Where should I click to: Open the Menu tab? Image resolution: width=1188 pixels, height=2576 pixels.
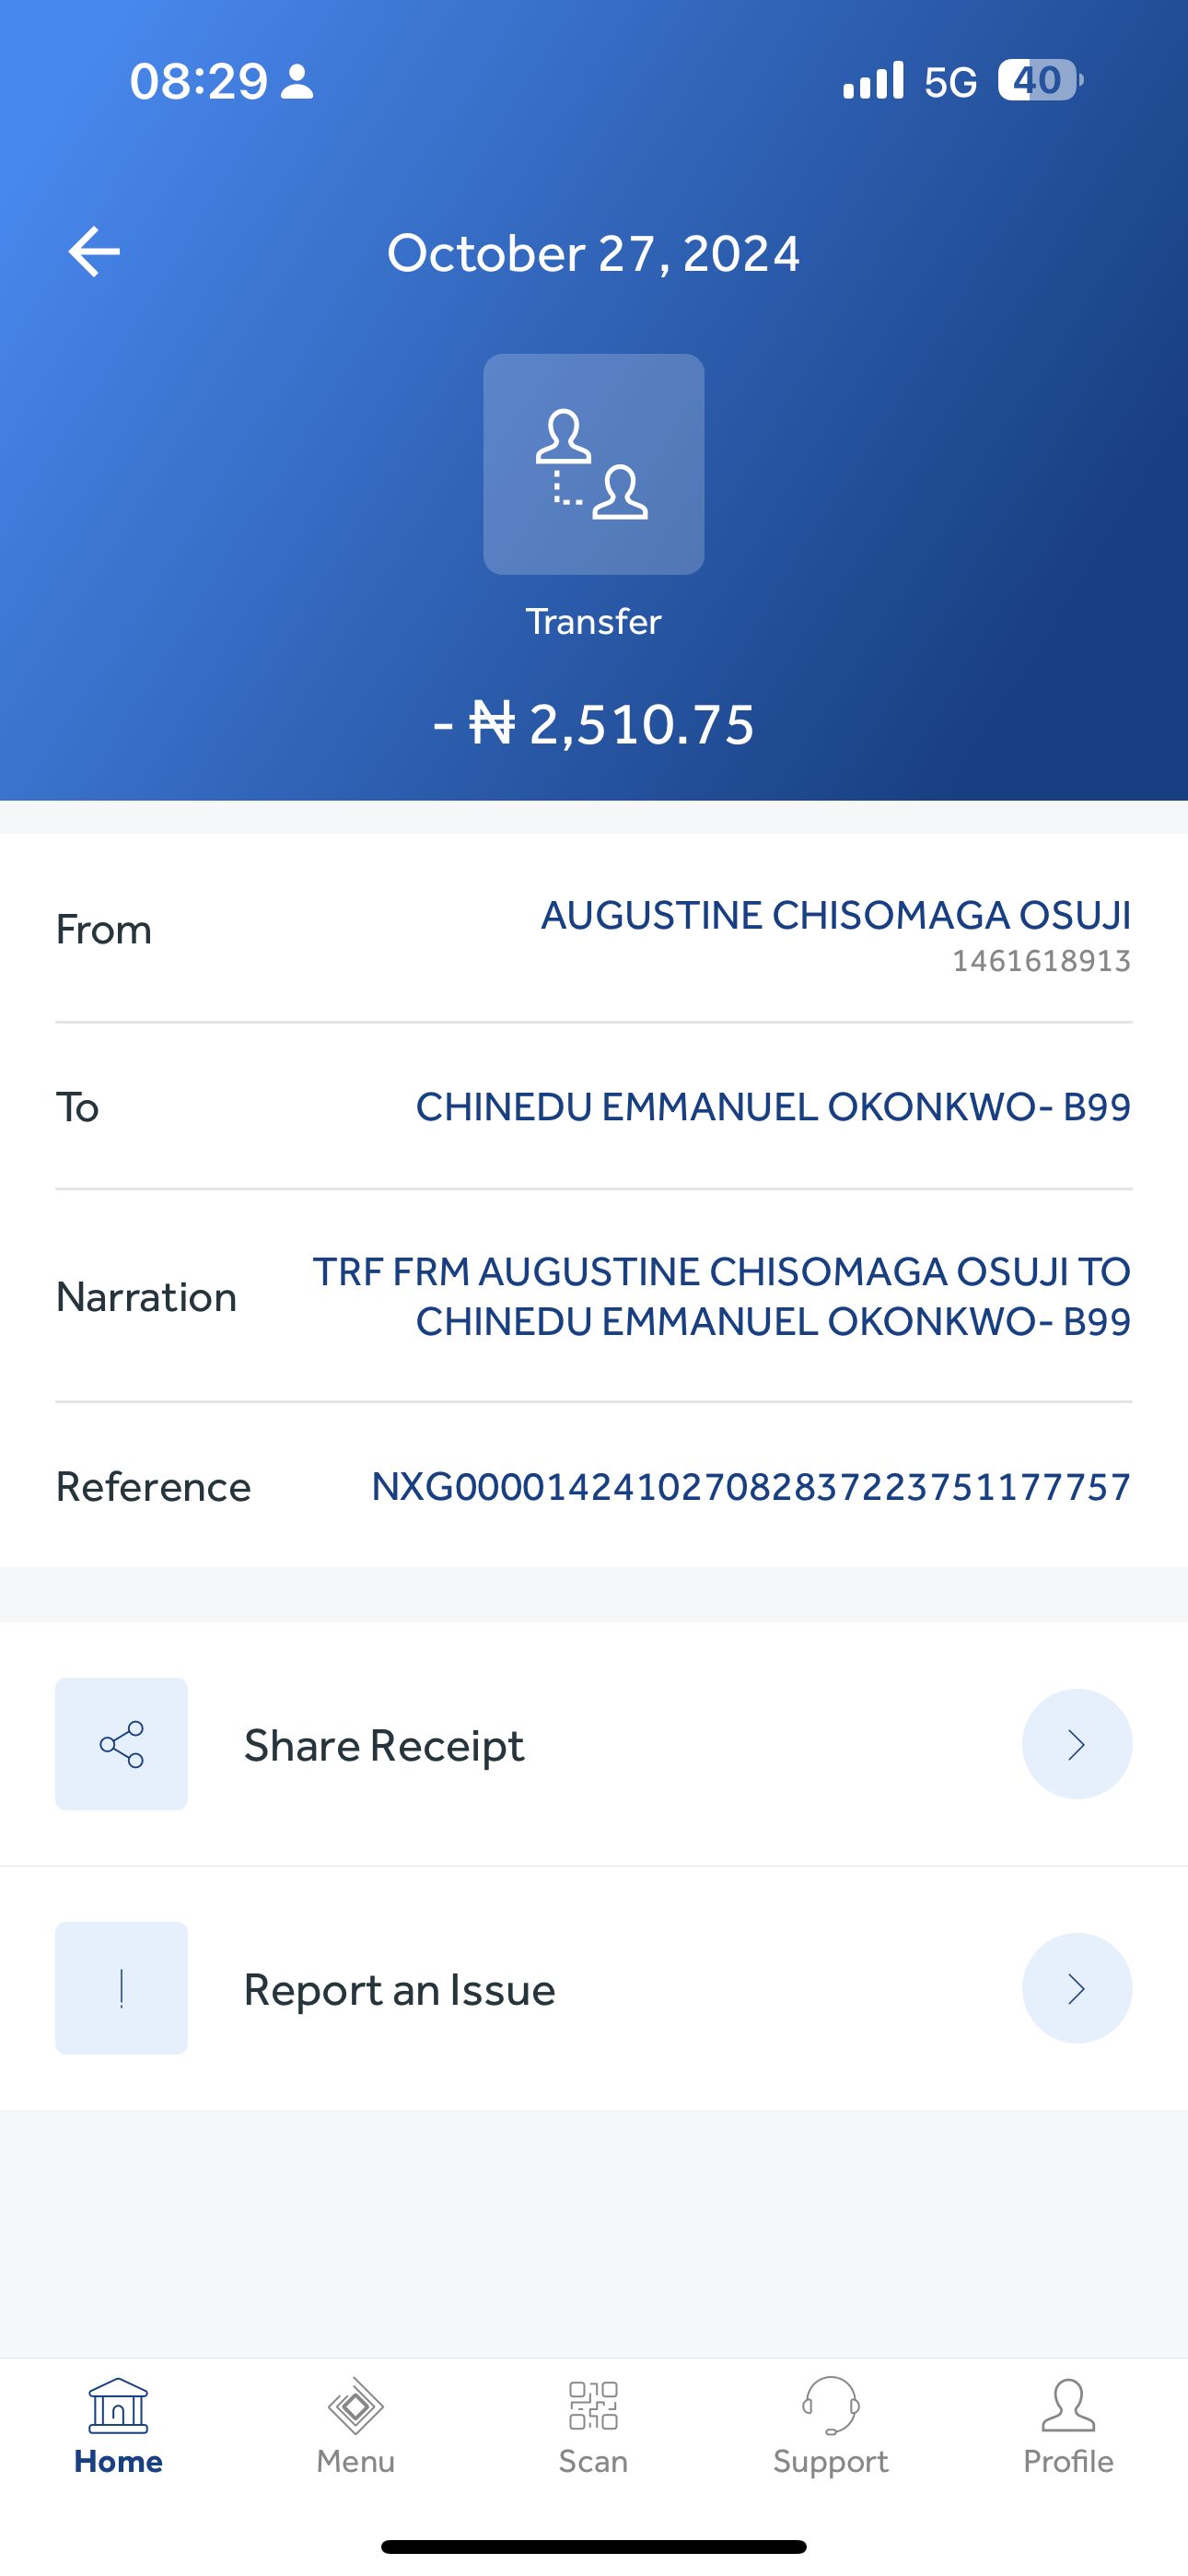[355, 2426]
